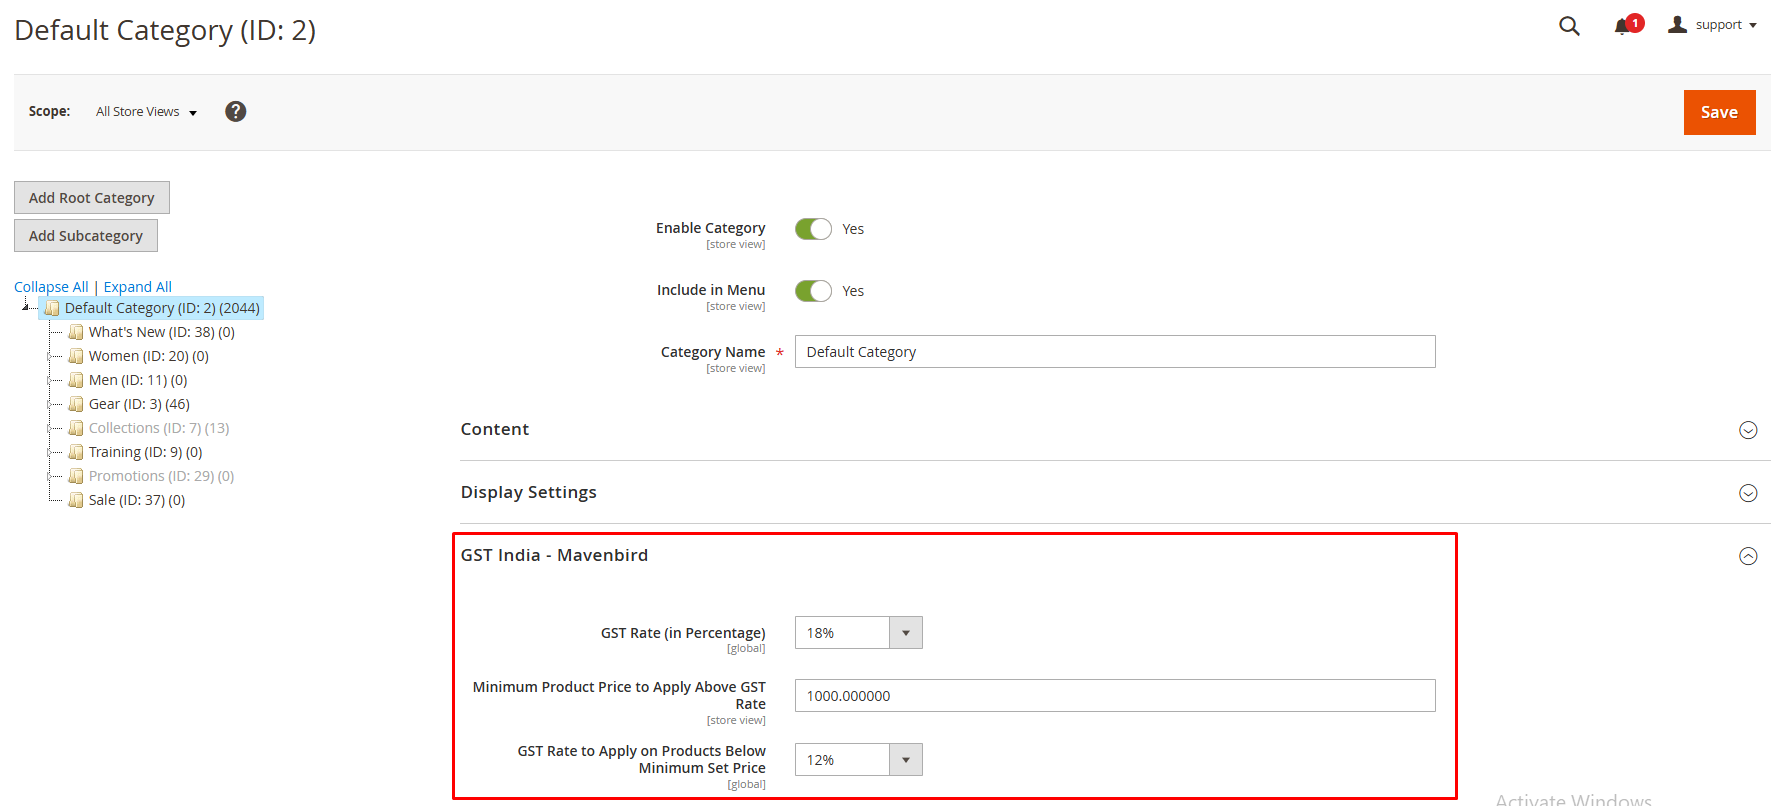Click the folder icon beside Collections category

point(76,428)
